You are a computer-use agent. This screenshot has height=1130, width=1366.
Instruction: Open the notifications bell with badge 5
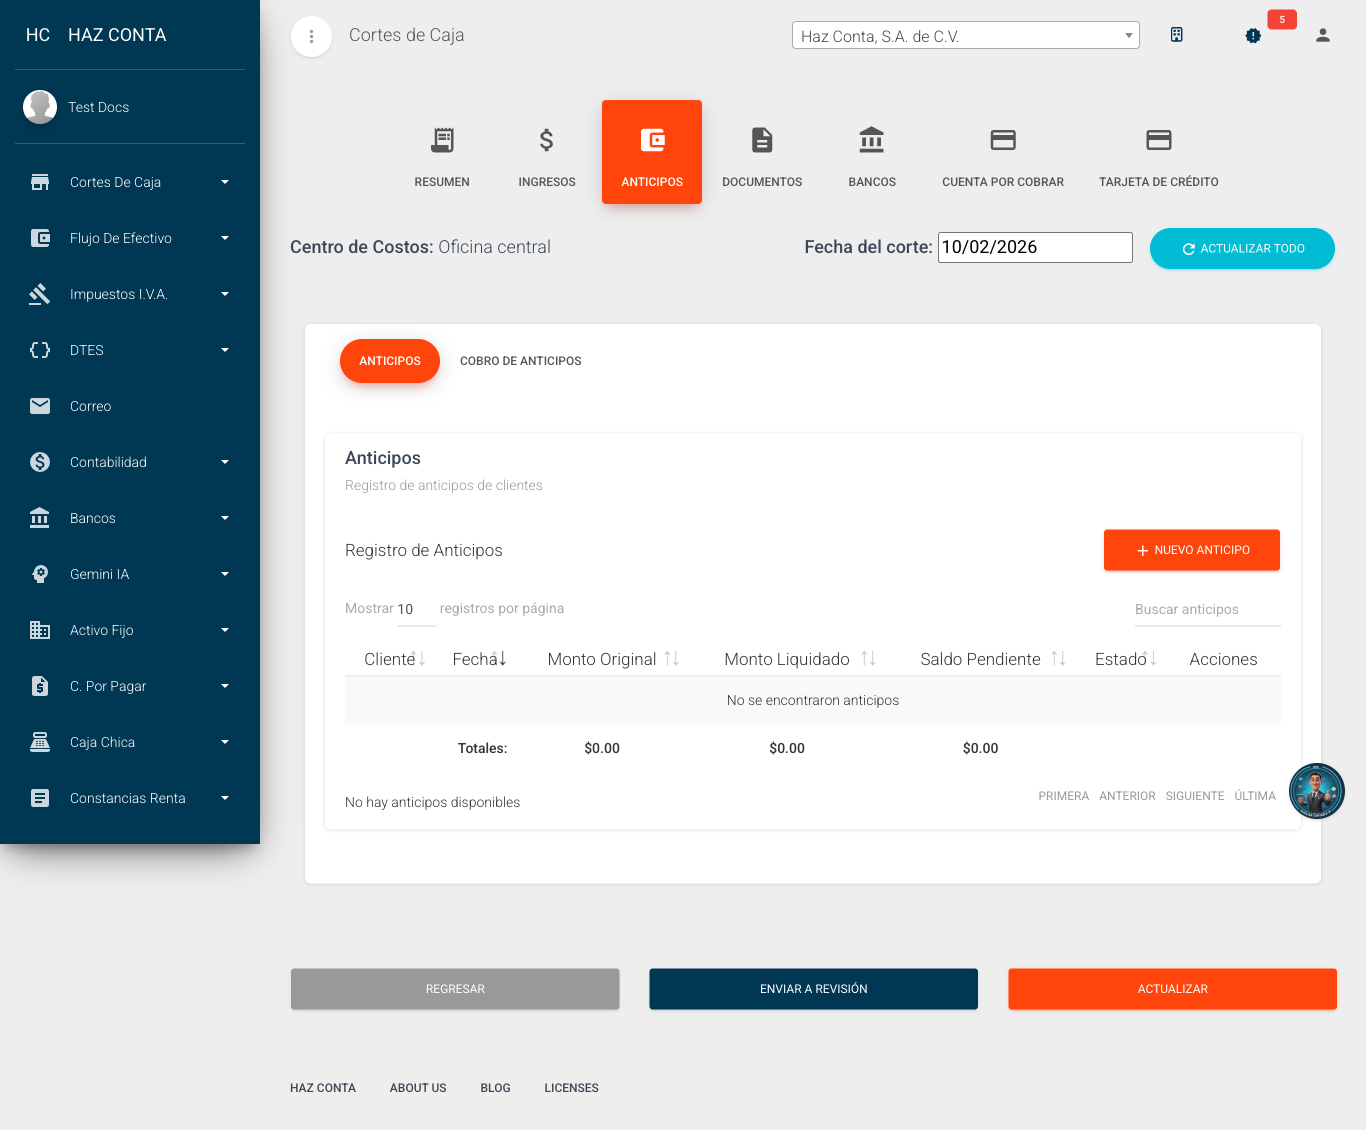pyautogui.click(x=1253, y=35)
